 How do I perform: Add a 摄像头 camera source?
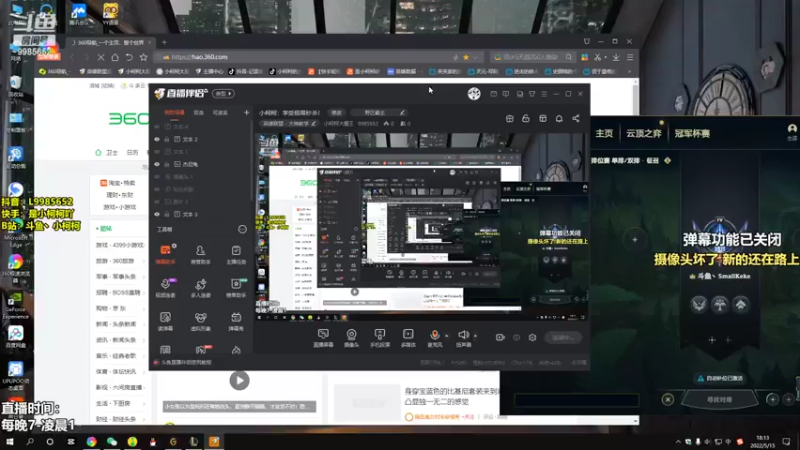pos(352,337)
